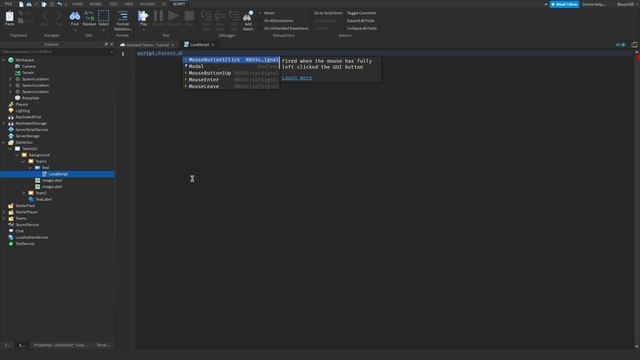The height and width of the screenshot is (360, 640).
Task: Choose MouseButton1Click from autocomplete
Action: click(x=231, y=60)
